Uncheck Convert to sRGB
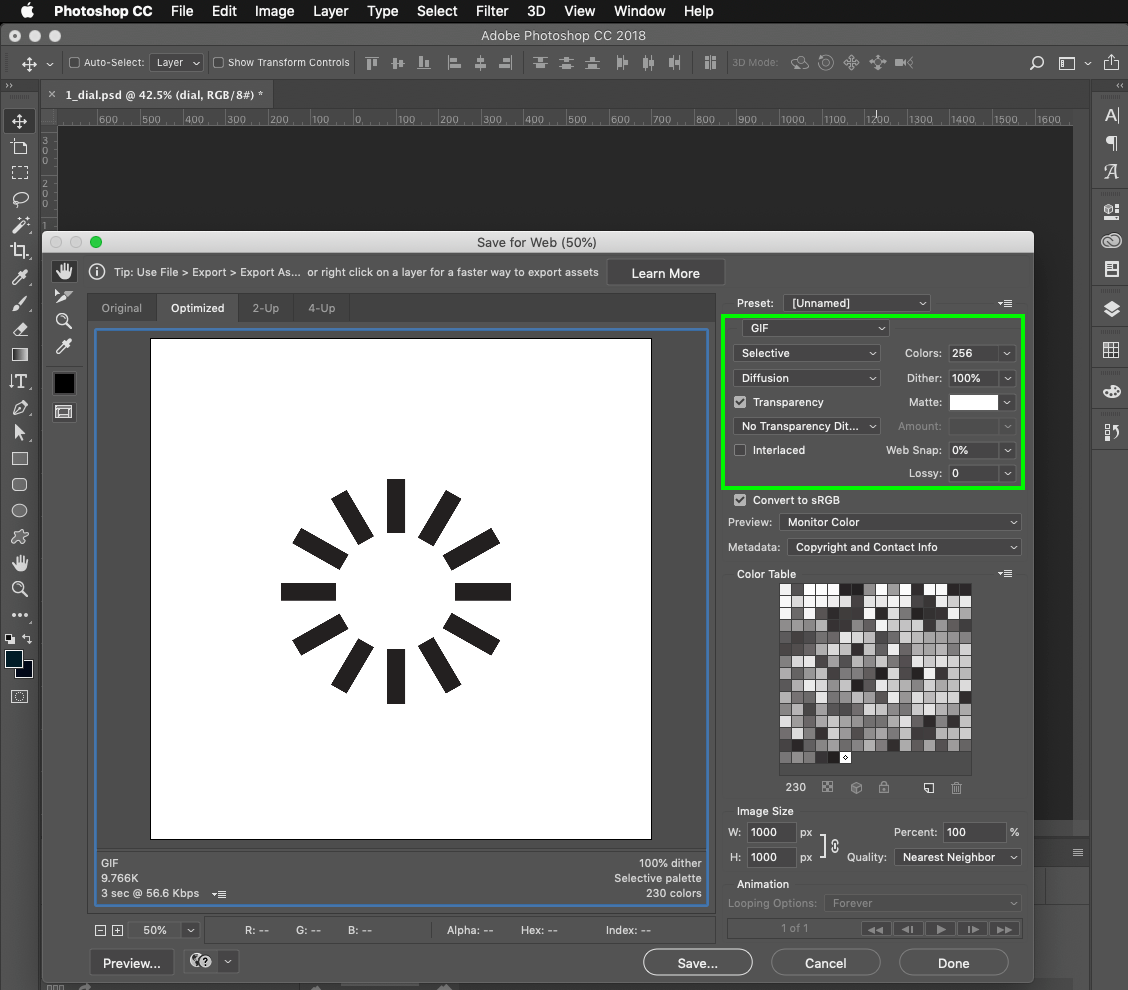1128x990 pixels. pos(740,500)
